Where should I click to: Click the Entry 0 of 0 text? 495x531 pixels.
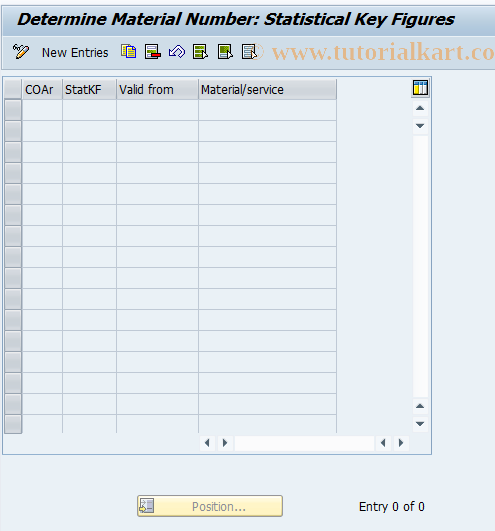pos(391,507)
